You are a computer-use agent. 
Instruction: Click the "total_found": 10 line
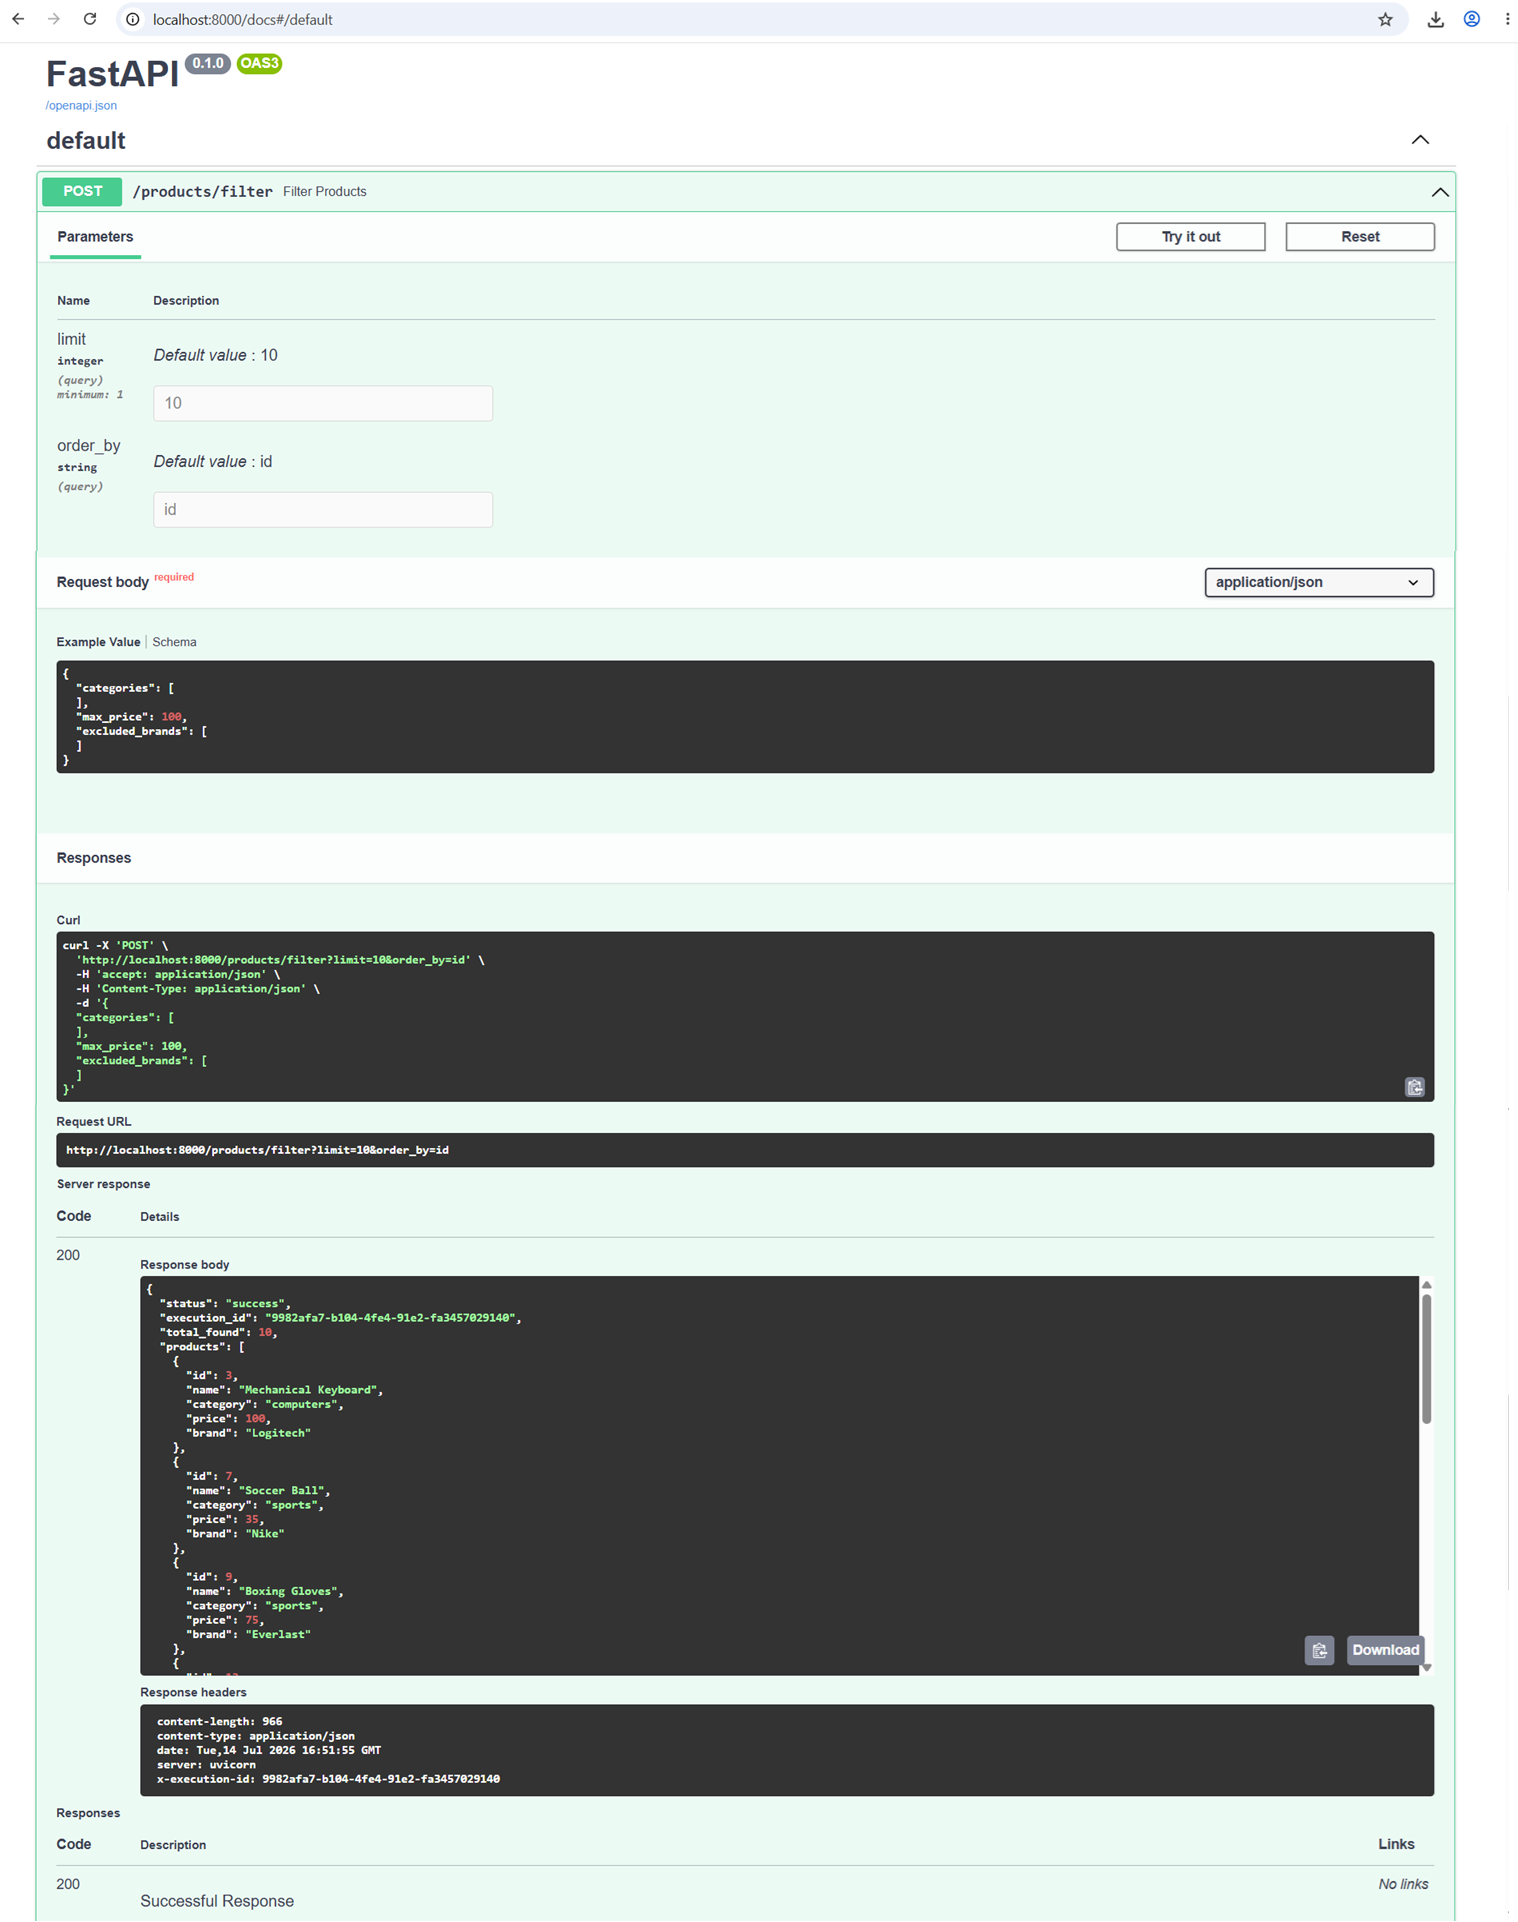click(218, 1333)
